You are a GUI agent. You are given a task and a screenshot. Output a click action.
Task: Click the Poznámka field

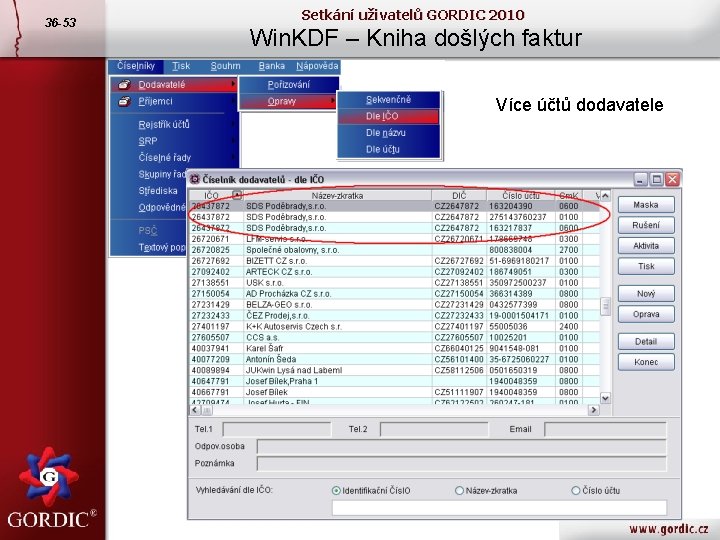(x=461, y=463)
